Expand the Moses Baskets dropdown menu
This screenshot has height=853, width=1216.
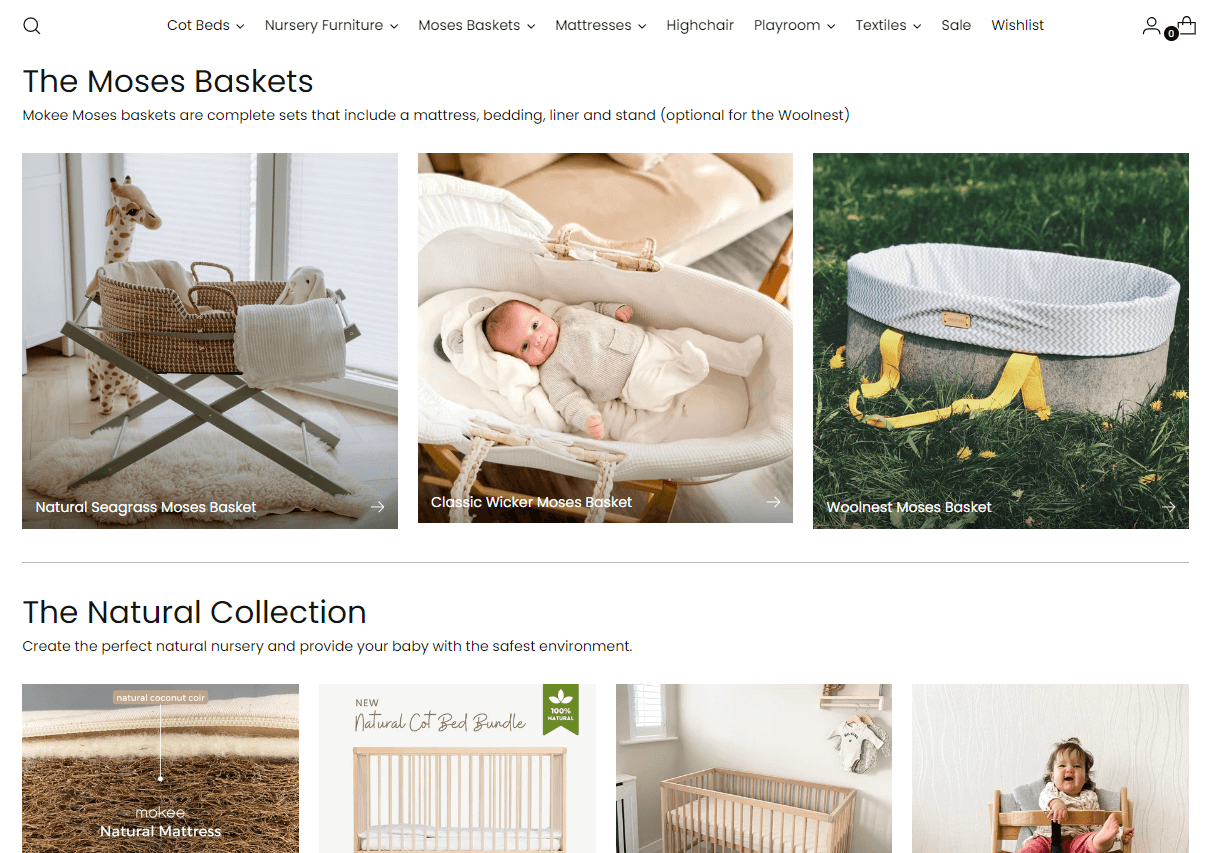(476, 25)
